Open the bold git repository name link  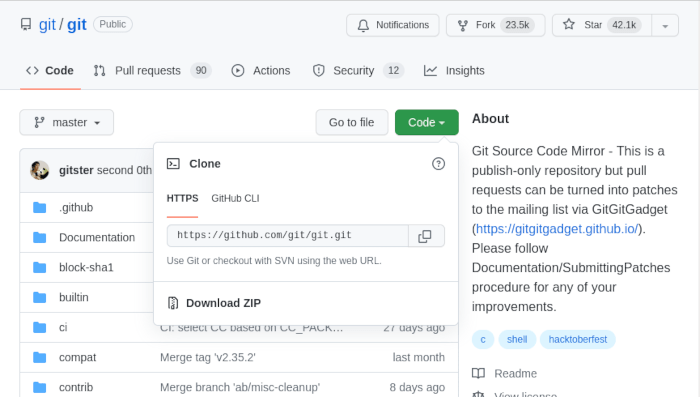pos(77,25)
